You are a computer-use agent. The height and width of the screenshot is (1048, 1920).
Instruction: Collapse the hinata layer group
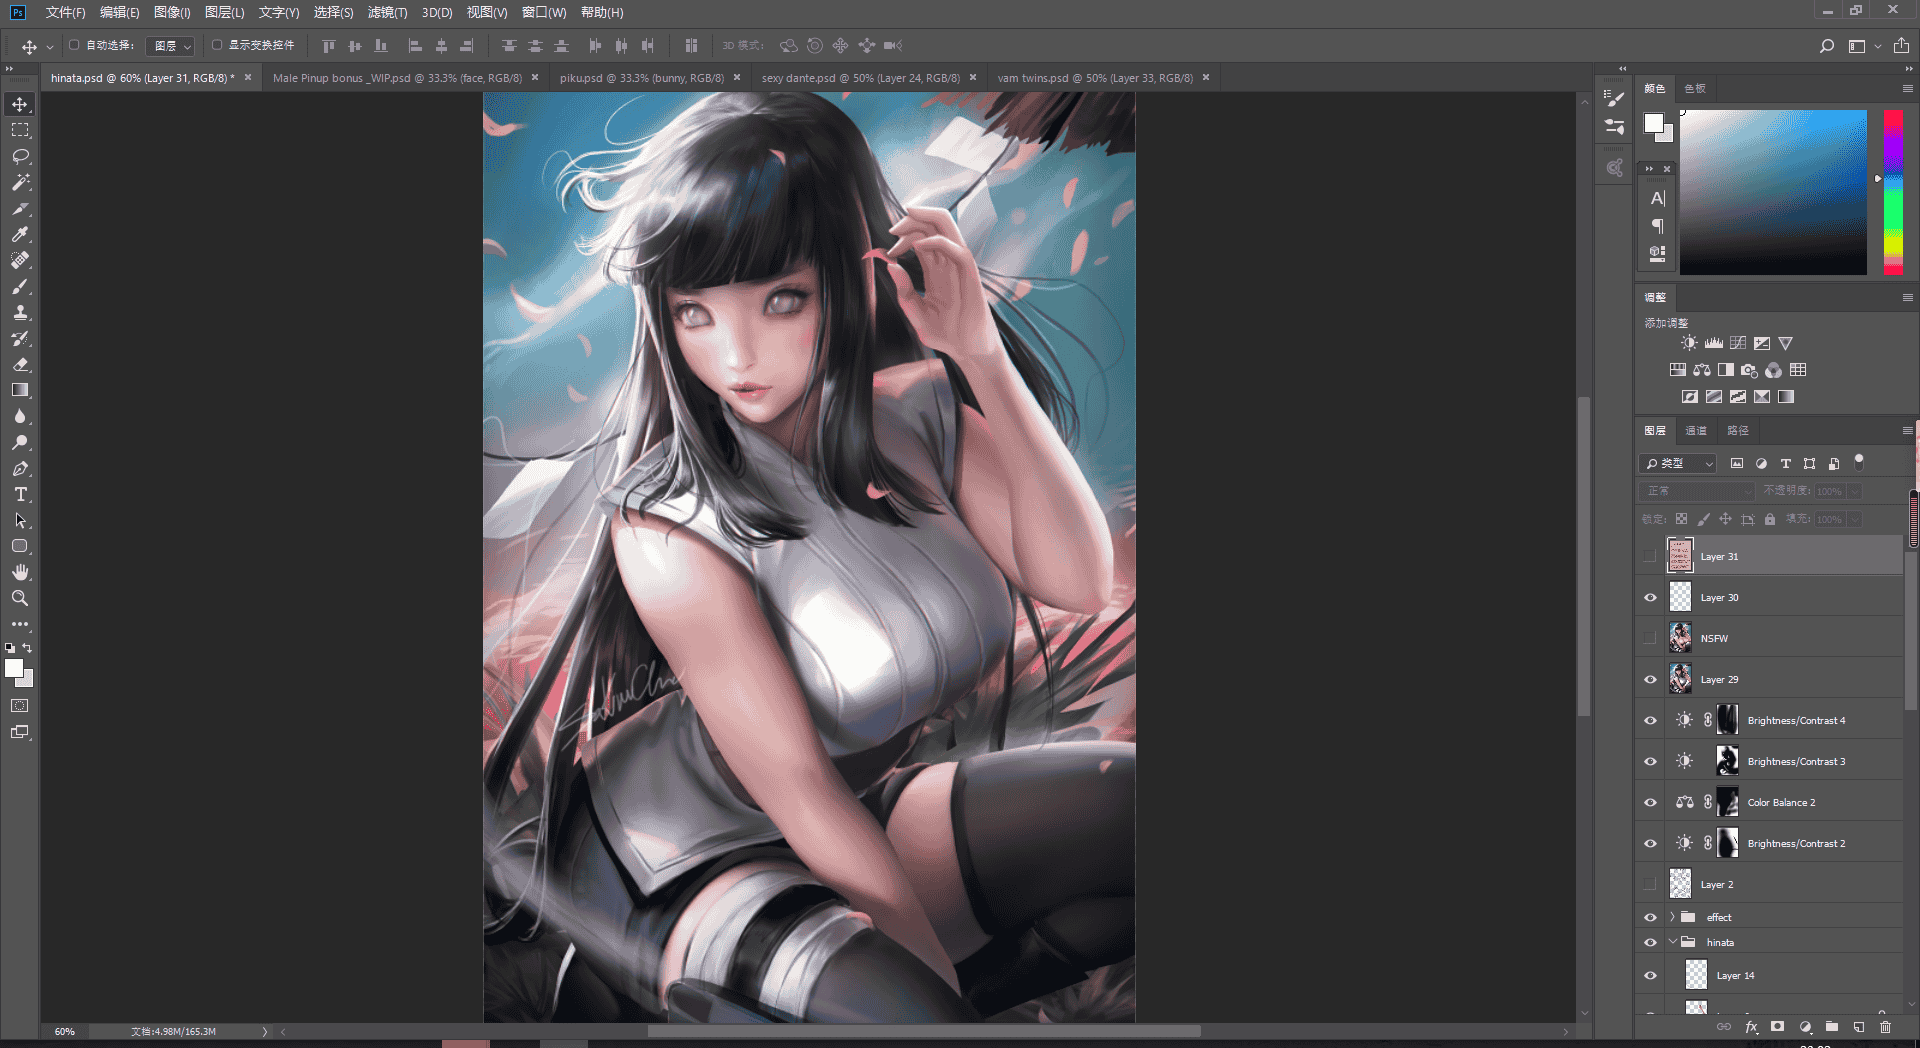1672,942
